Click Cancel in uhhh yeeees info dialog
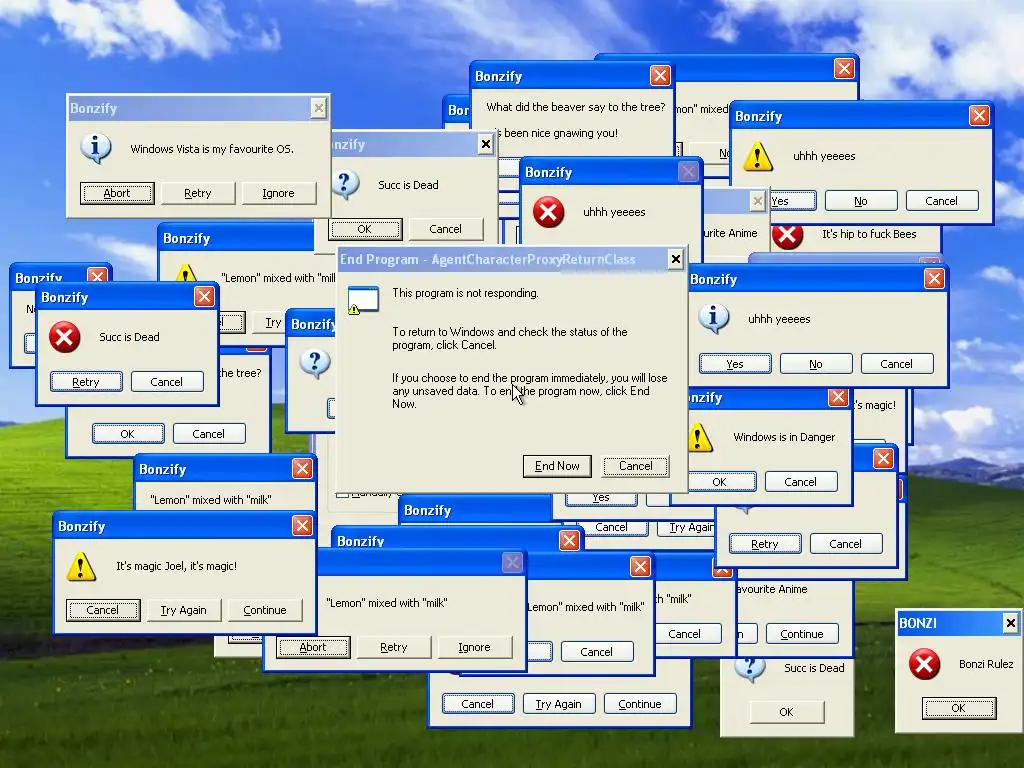Viewport: 1024px width, 768px height. (897, 364)
